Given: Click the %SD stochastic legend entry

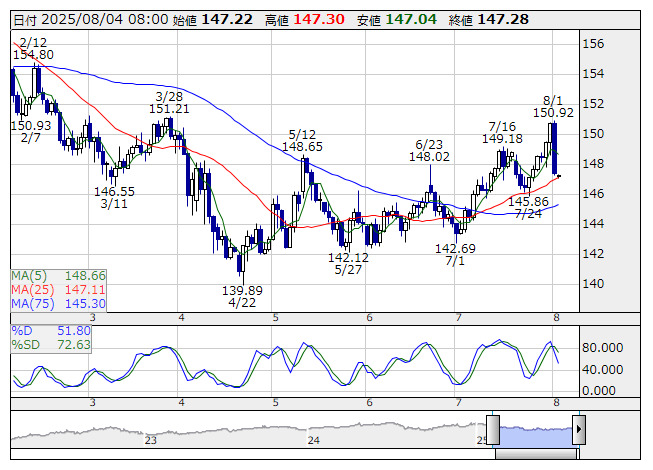Looking at the screenshot, I should point(51,344).
